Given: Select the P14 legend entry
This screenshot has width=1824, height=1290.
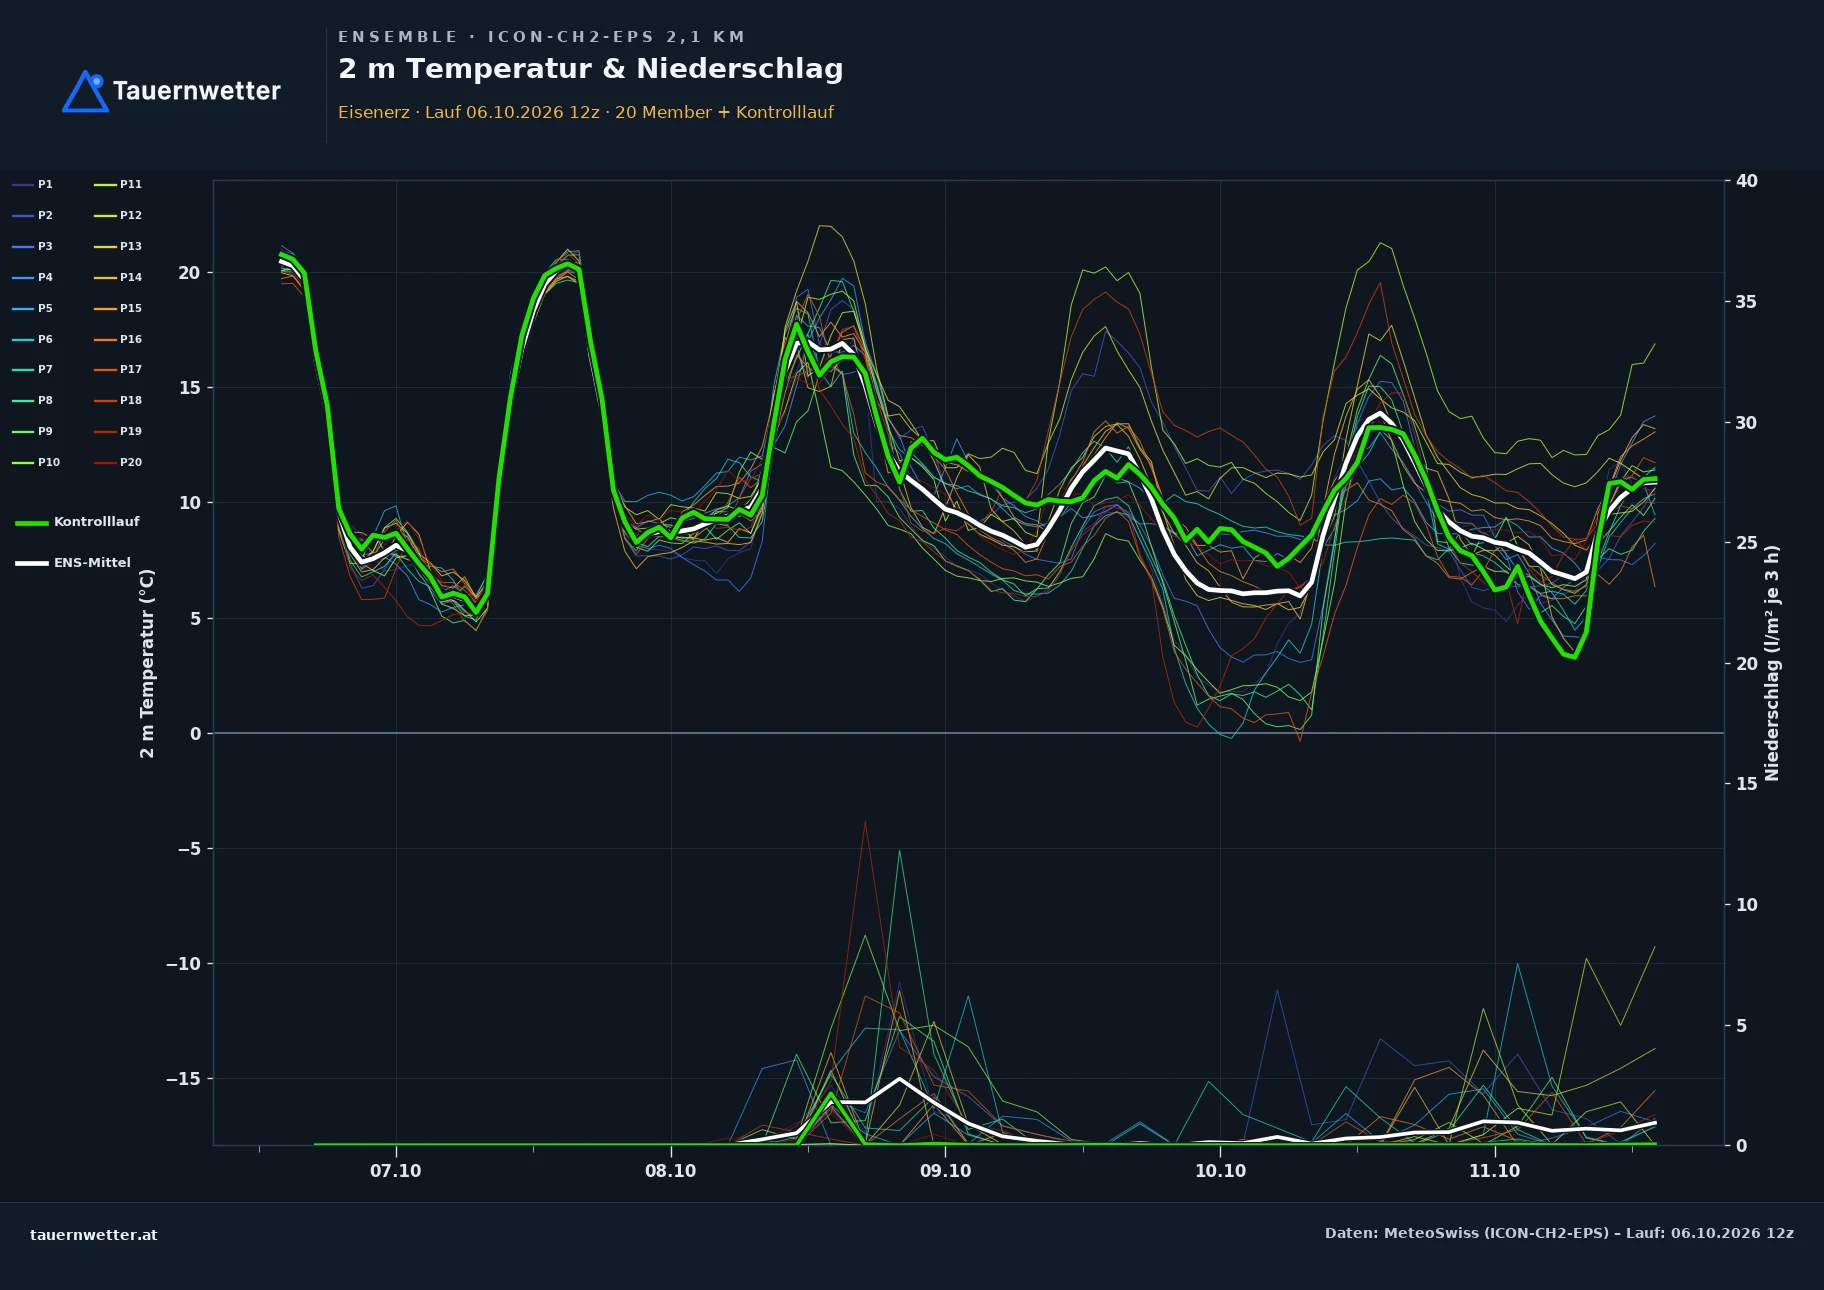Looking at the screenshot, I should [x=118, y=277].
